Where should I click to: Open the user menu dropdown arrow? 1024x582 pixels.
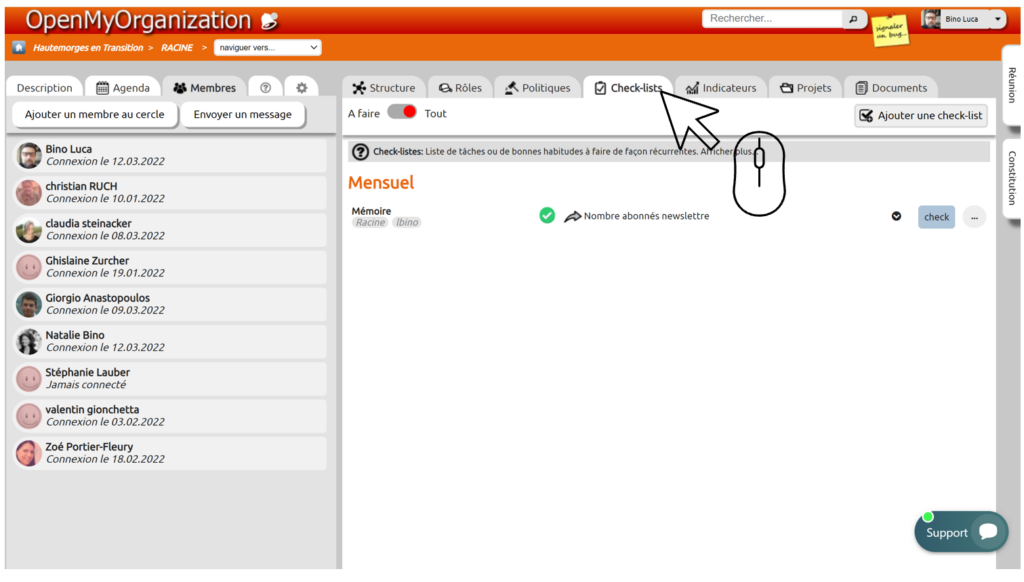coord(997,19)
